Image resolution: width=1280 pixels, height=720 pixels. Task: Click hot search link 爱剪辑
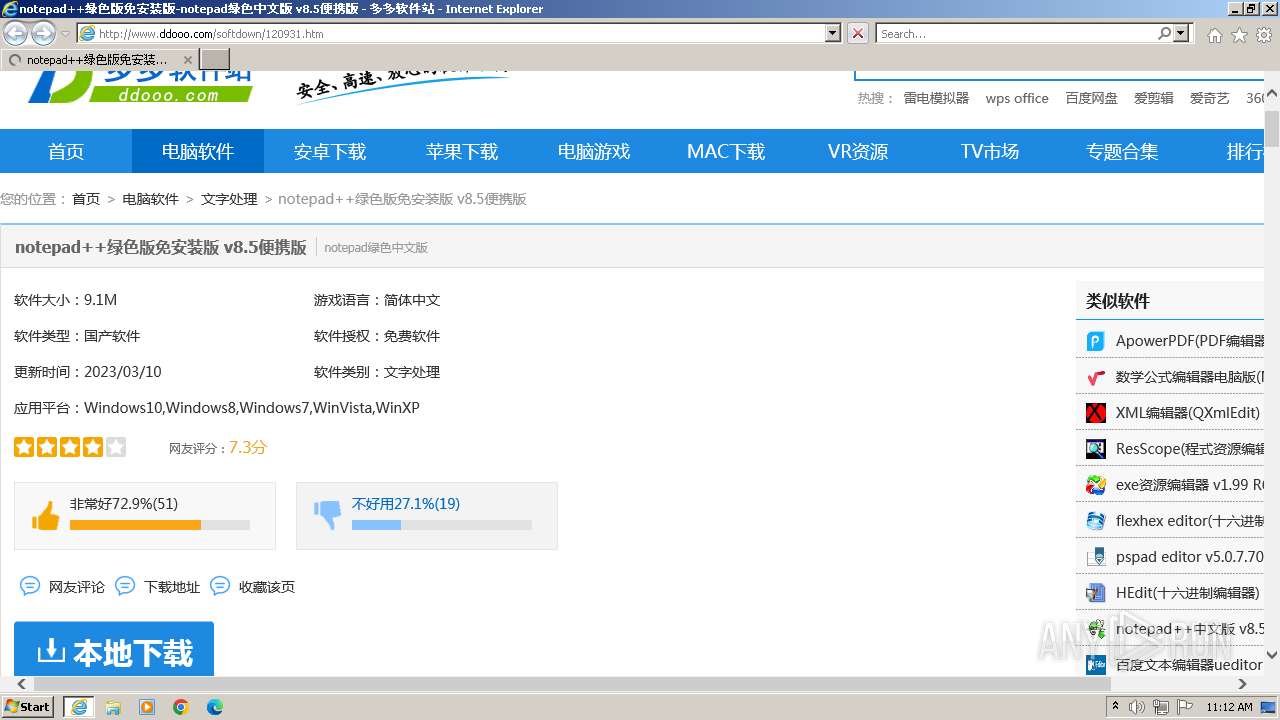pos(1153,98)
